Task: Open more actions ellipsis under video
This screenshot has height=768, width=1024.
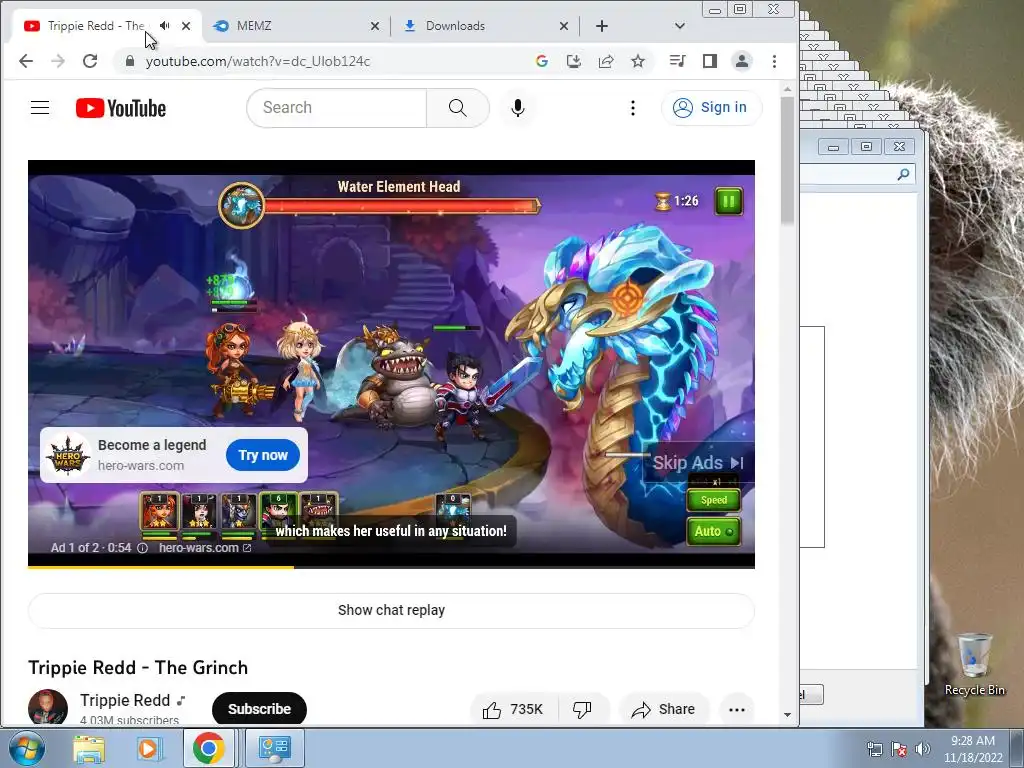Action: pyautogui.click(x=737, y=710)
